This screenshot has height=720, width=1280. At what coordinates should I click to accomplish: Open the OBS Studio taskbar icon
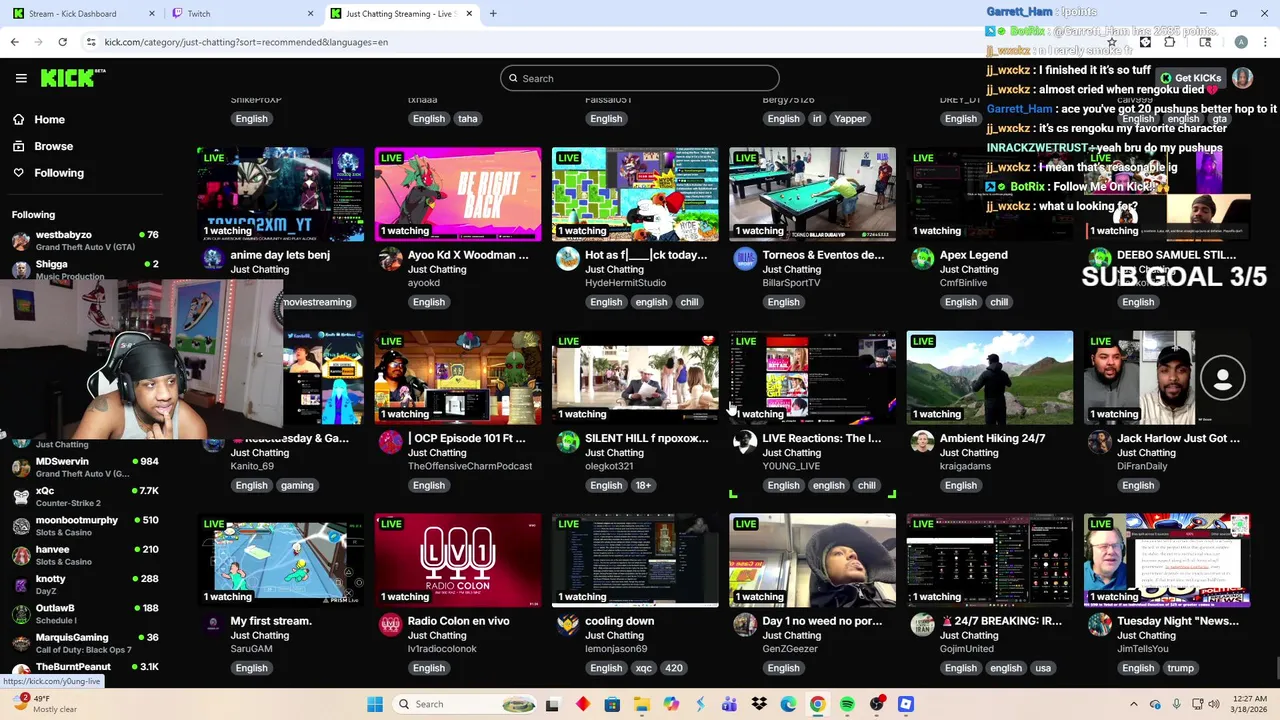[877, 704]
